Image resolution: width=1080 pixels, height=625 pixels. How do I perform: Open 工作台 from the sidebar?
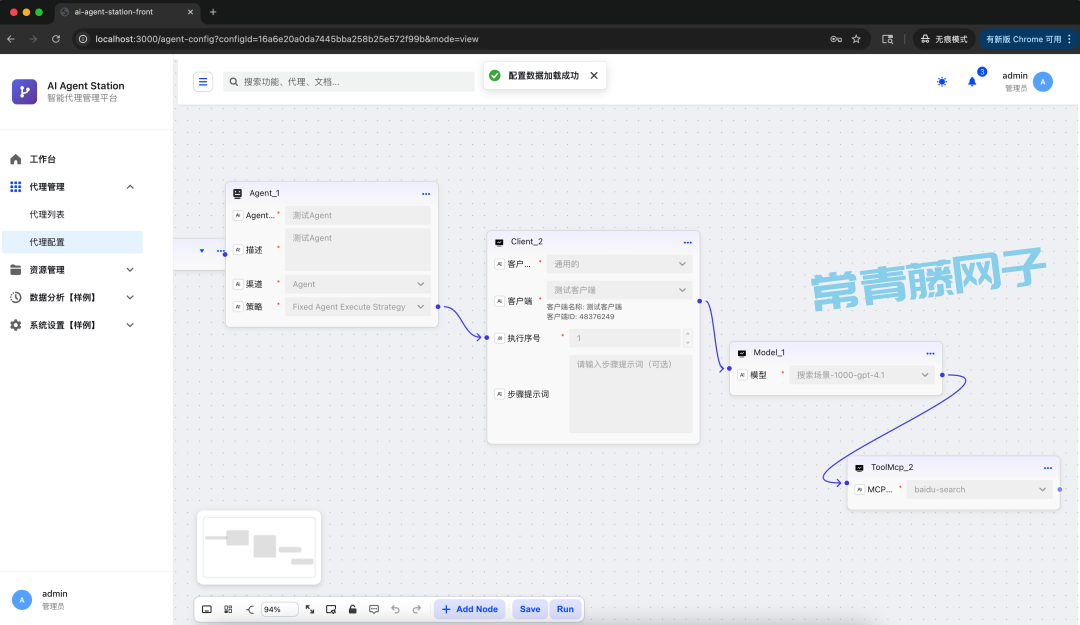tap(43, 159)
